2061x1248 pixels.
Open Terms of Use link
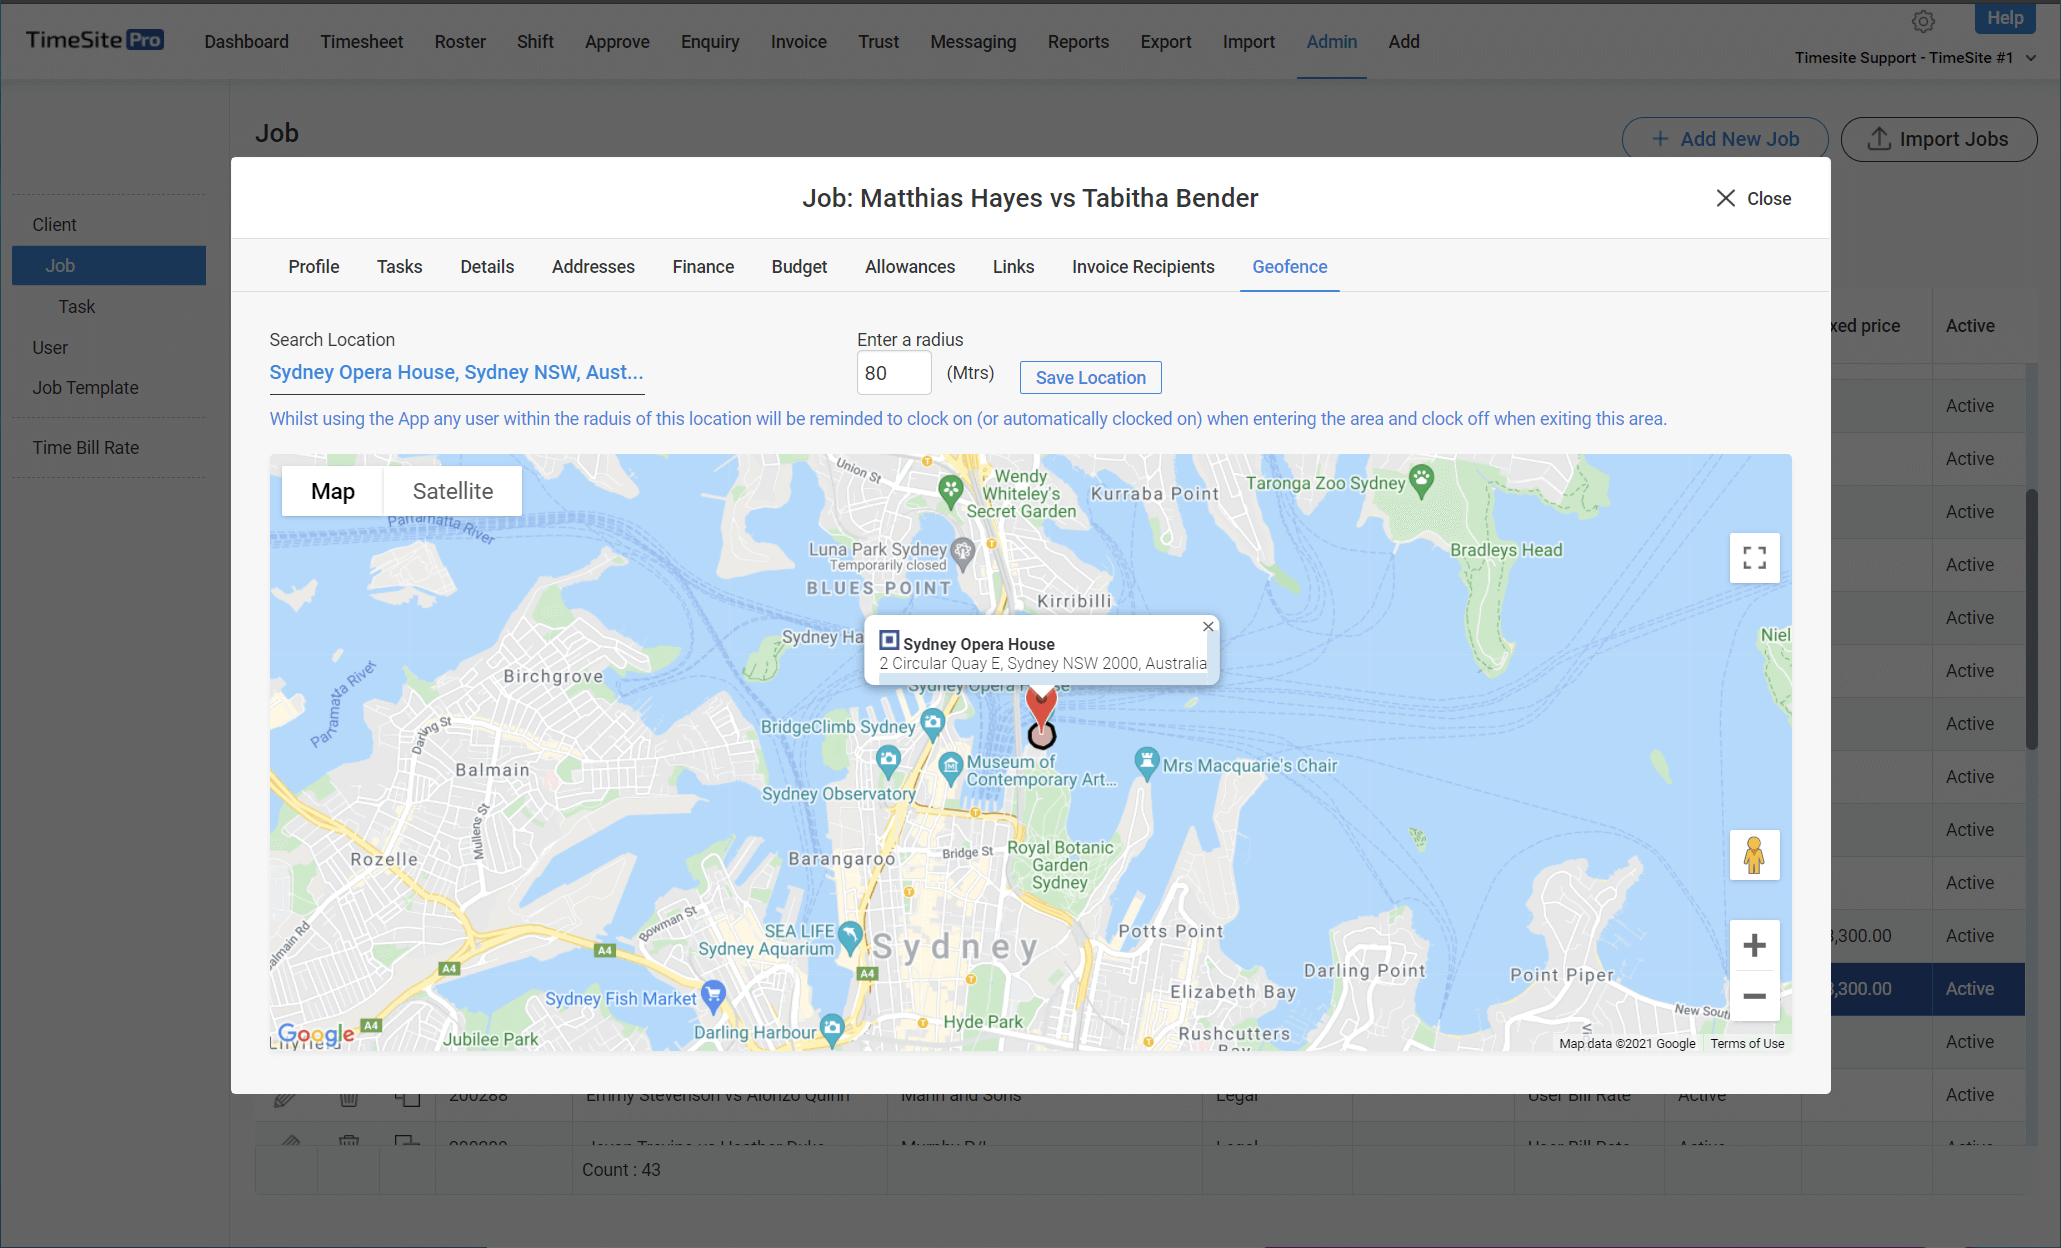pos(1746,1043)
